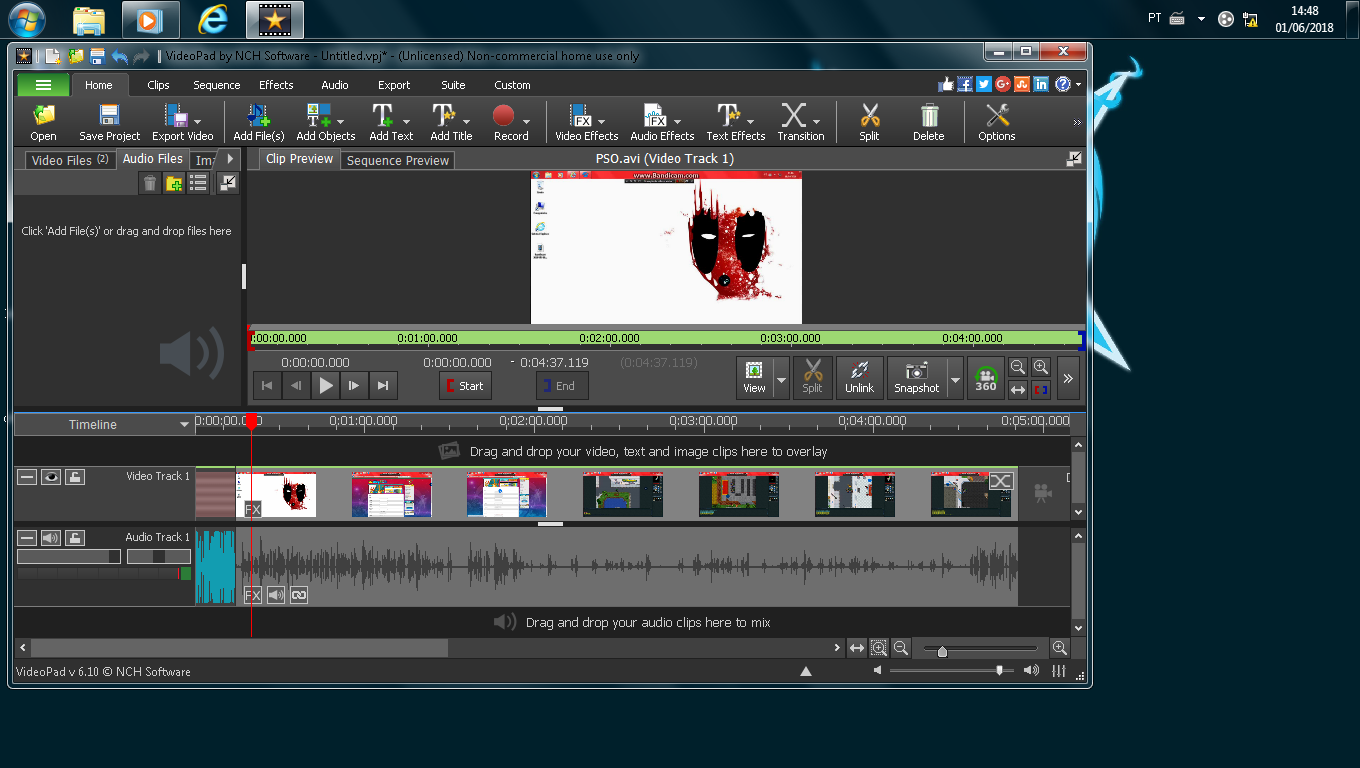Create a new folder in the media bin
This screenshot has height=768, width=1360.
[x=174, y=183]
